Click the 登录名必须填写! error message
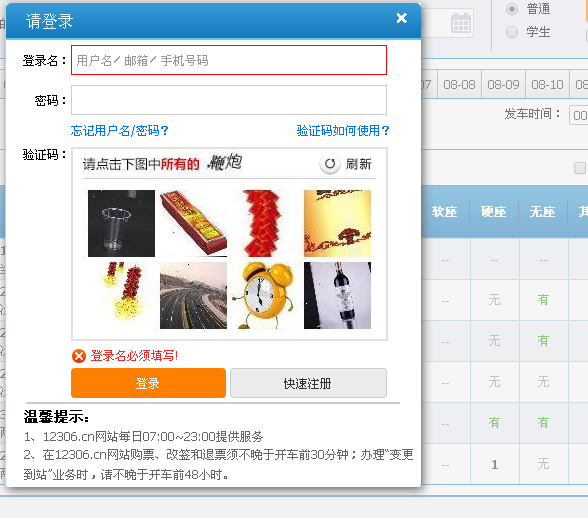The image size is (588, 518). point(135,356)
